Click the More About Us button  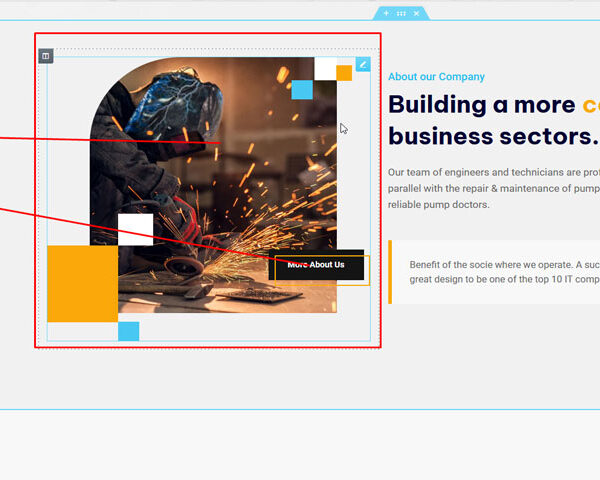(x=316, y=265)
